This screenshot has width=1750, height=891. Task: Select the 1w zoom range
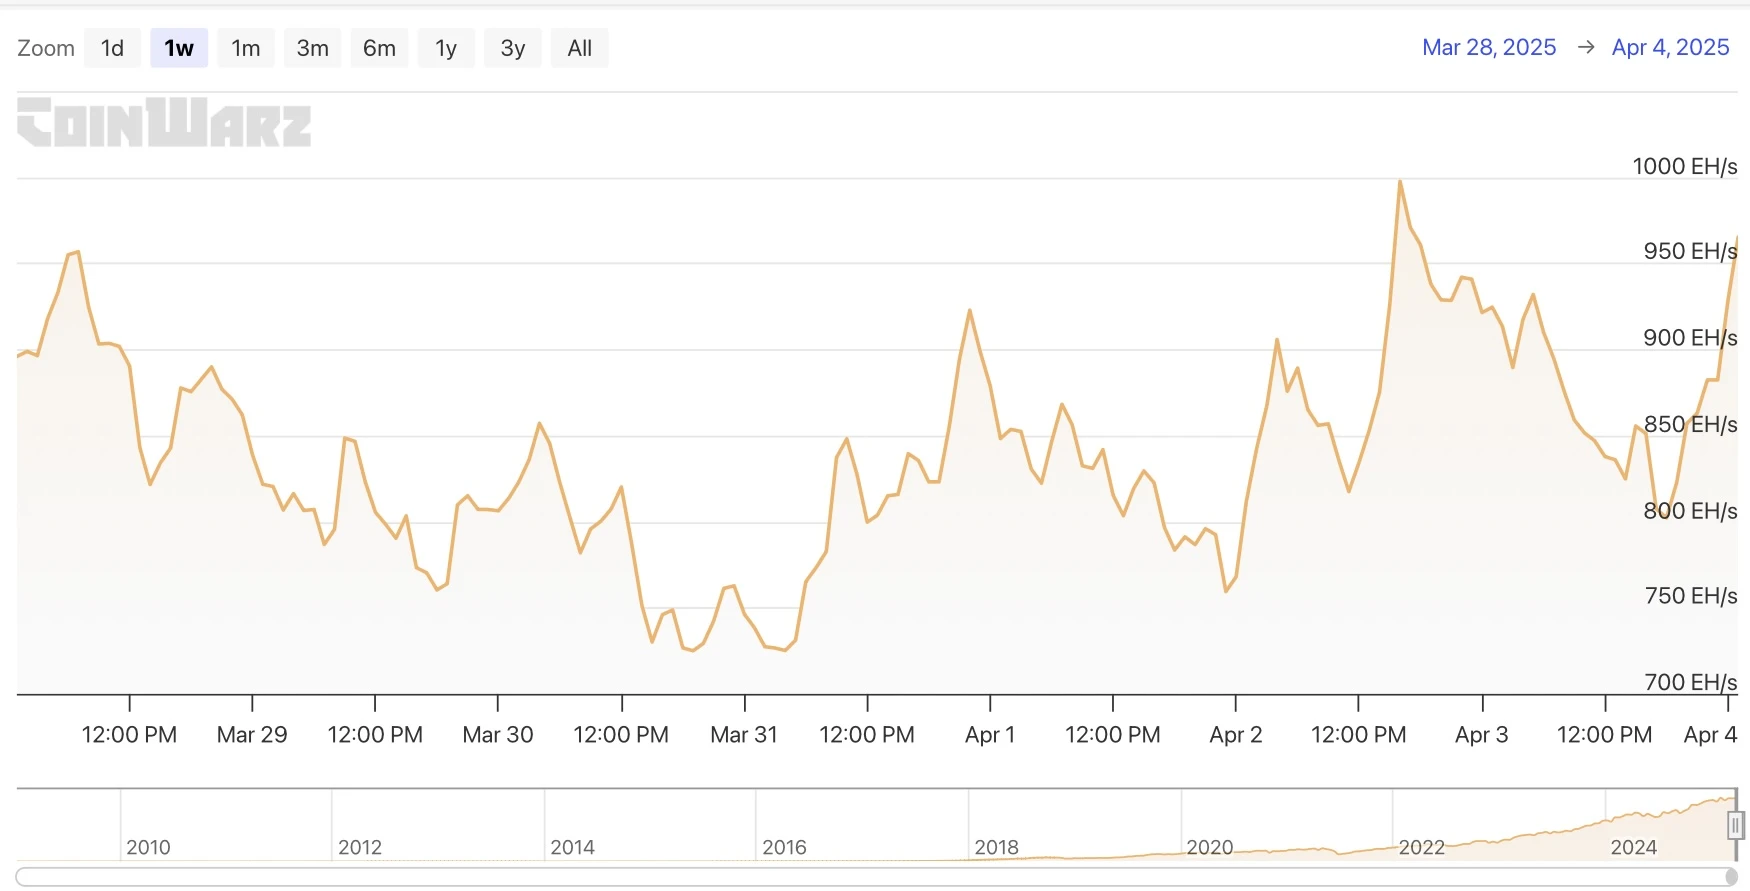(x=179, y=48)
